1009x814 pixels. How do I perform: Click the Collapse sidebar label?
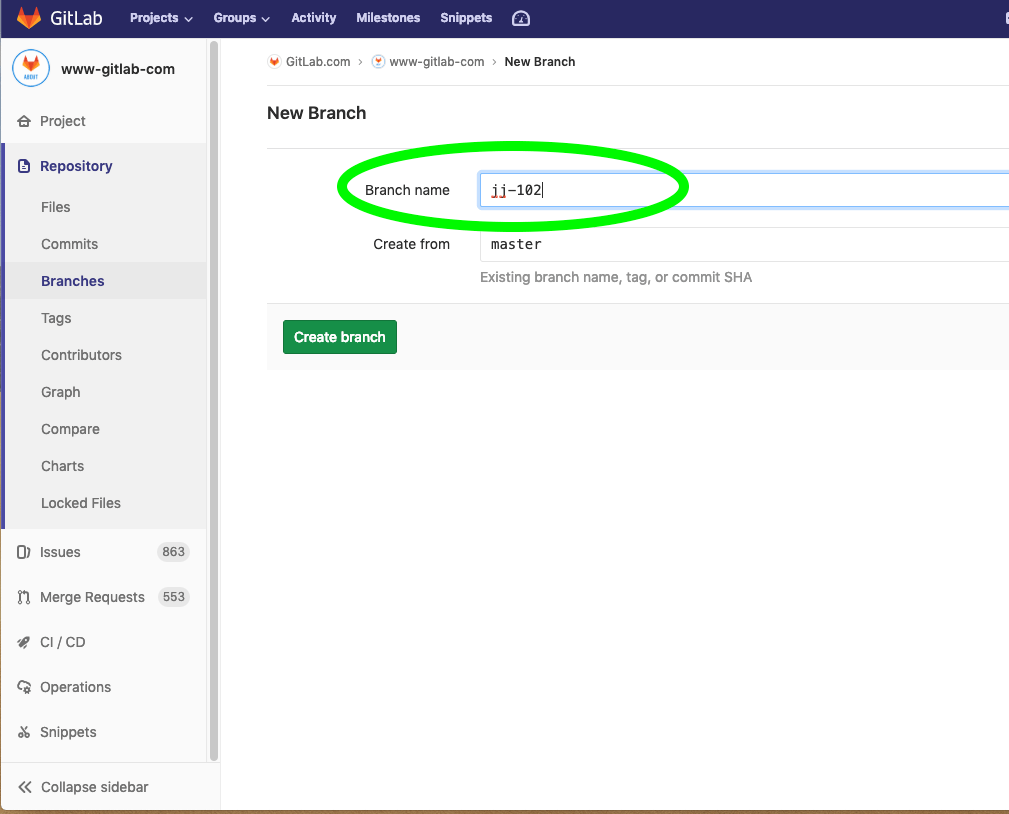[x=95, y=787]
